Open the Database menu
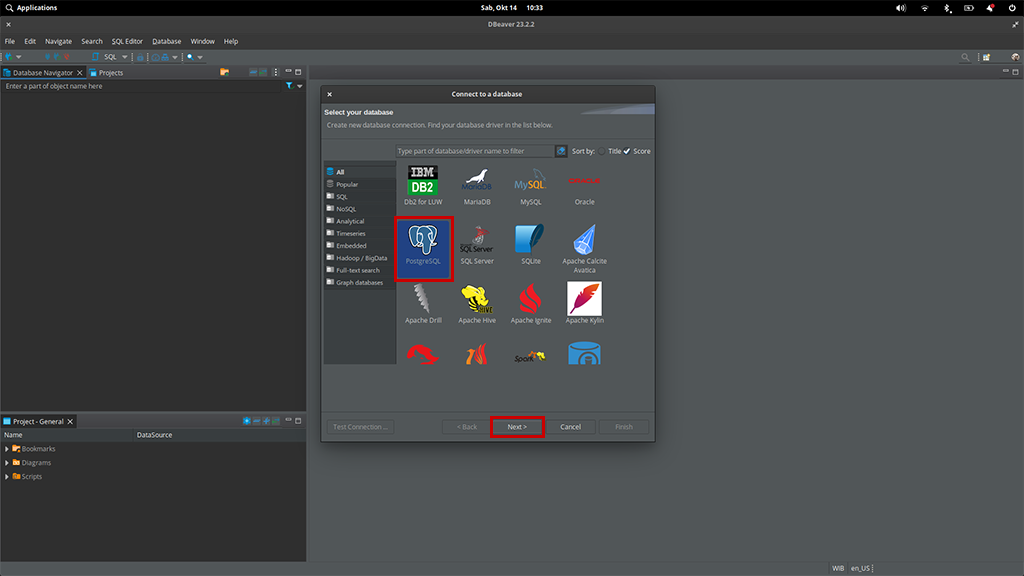1024x576 pixels. 166,41
